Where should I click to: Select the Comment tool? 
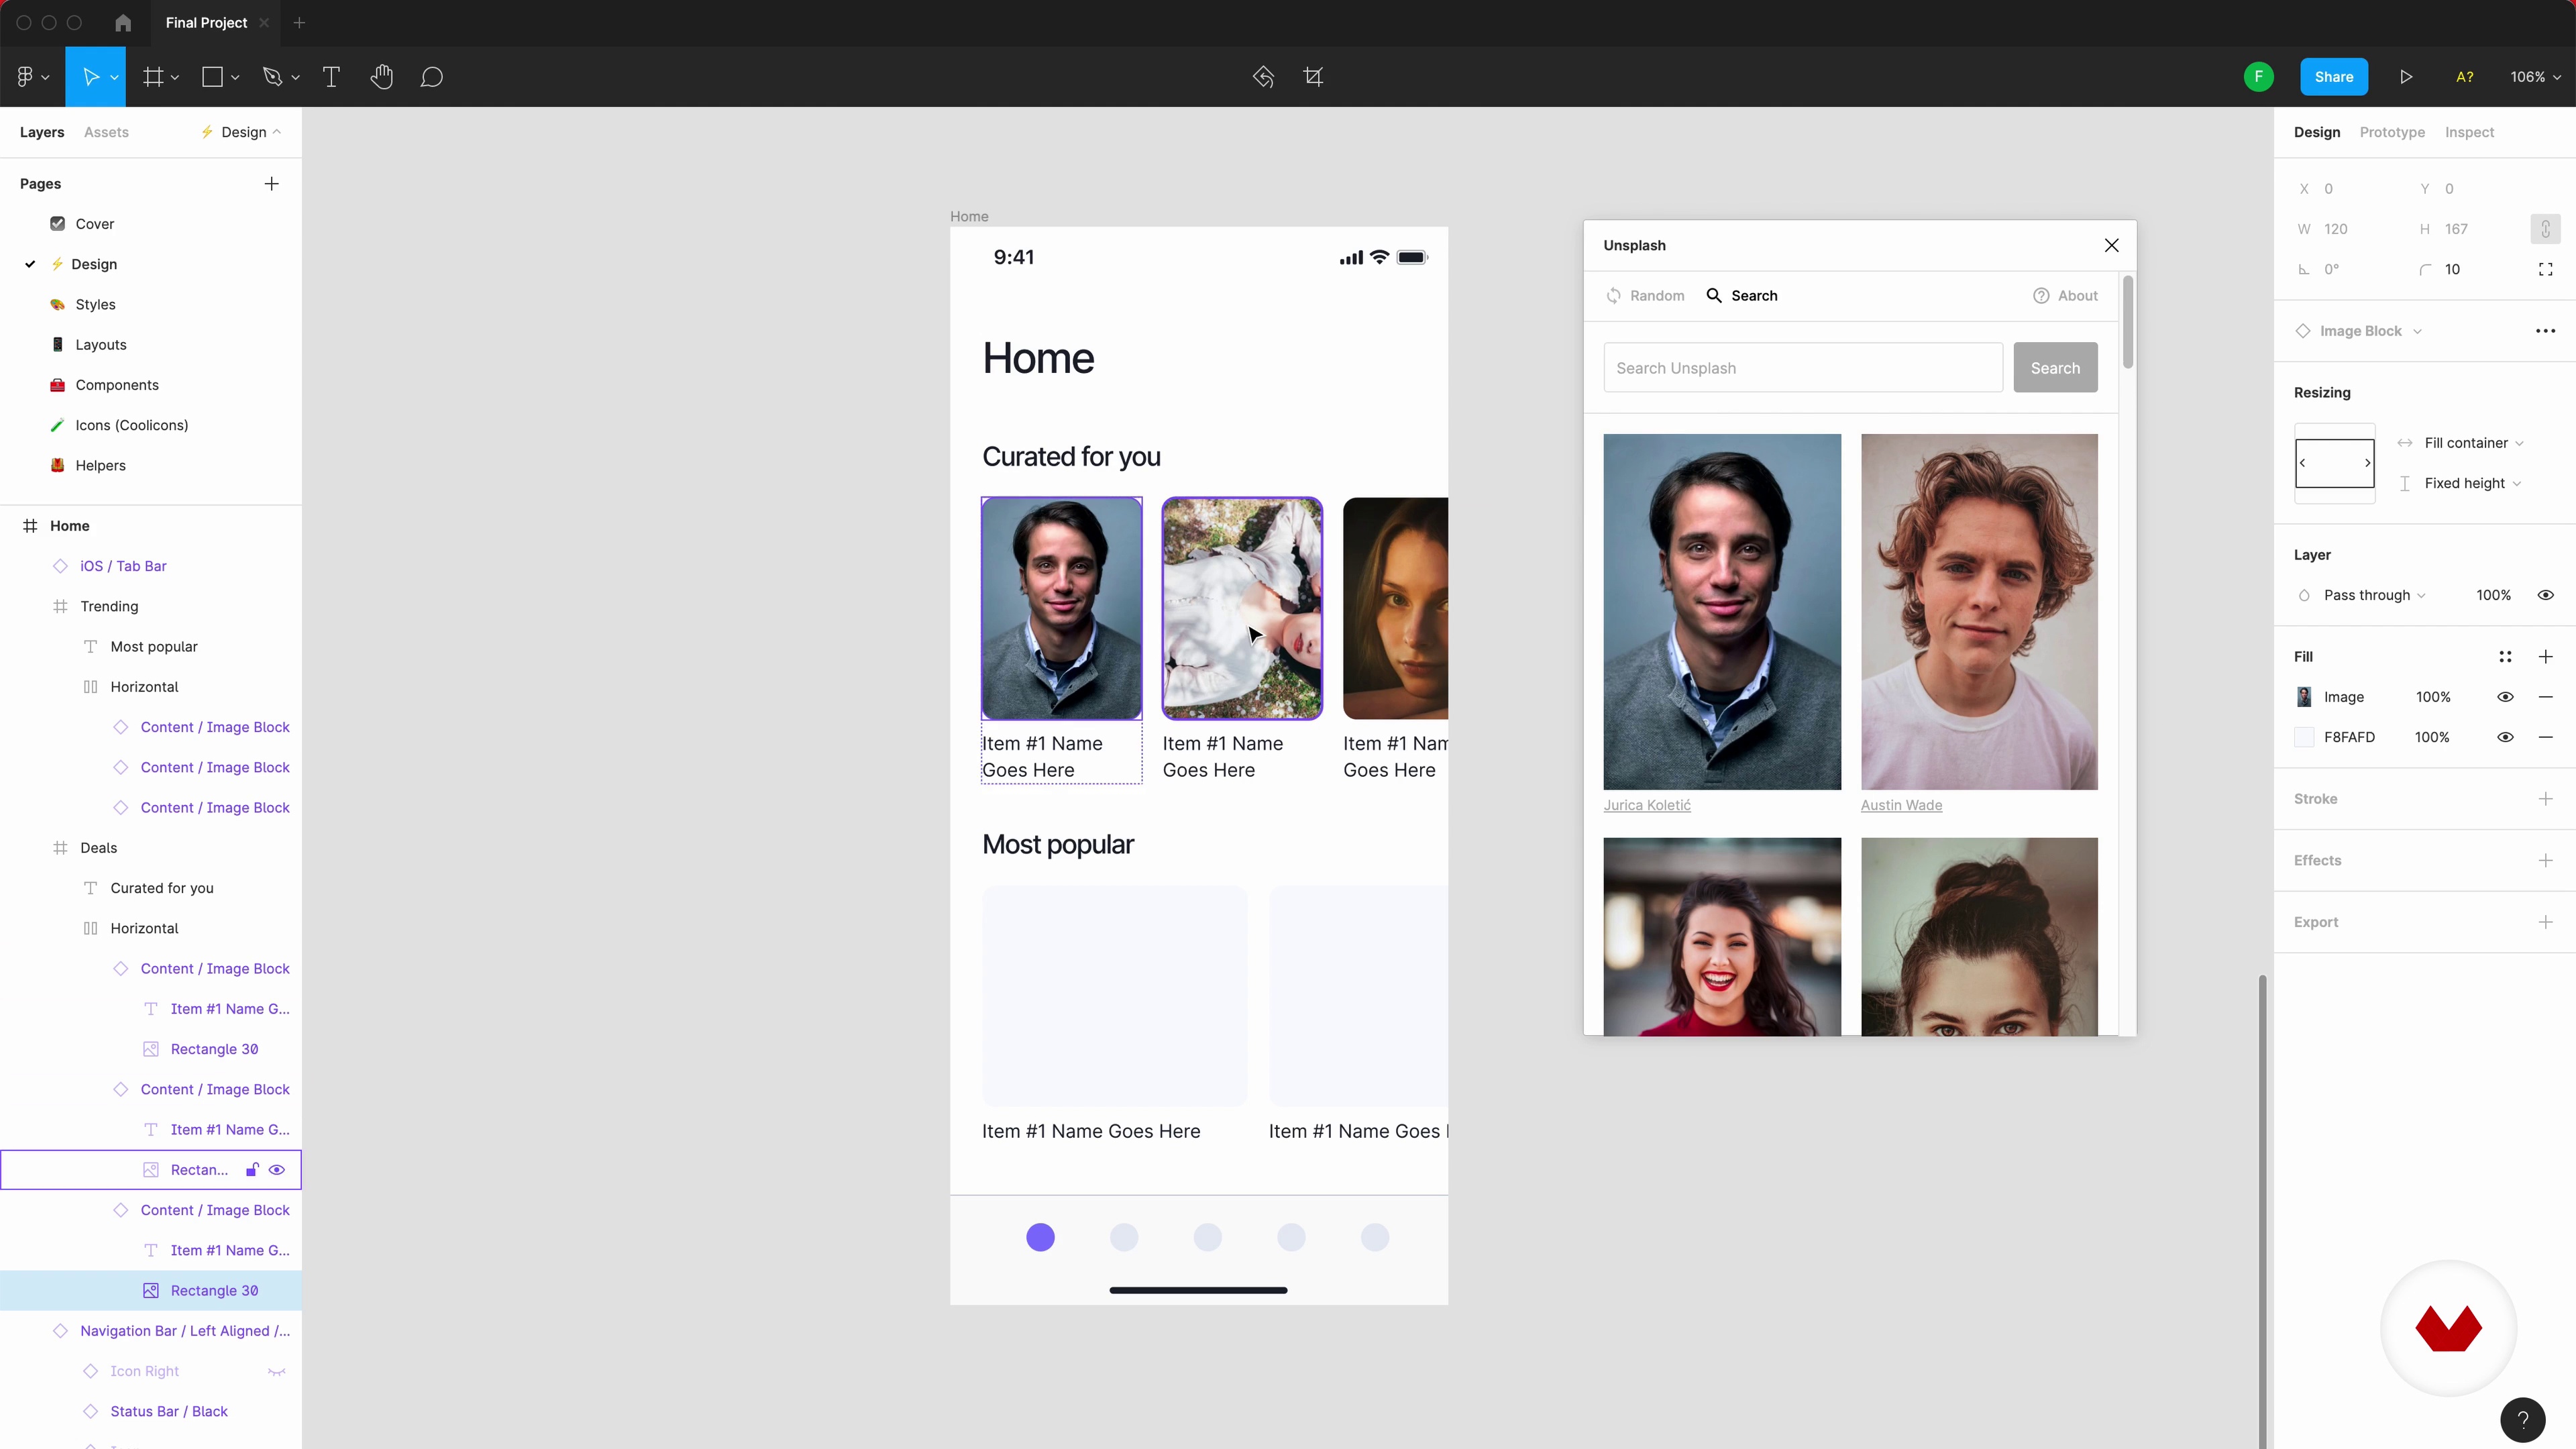point(431,77)
